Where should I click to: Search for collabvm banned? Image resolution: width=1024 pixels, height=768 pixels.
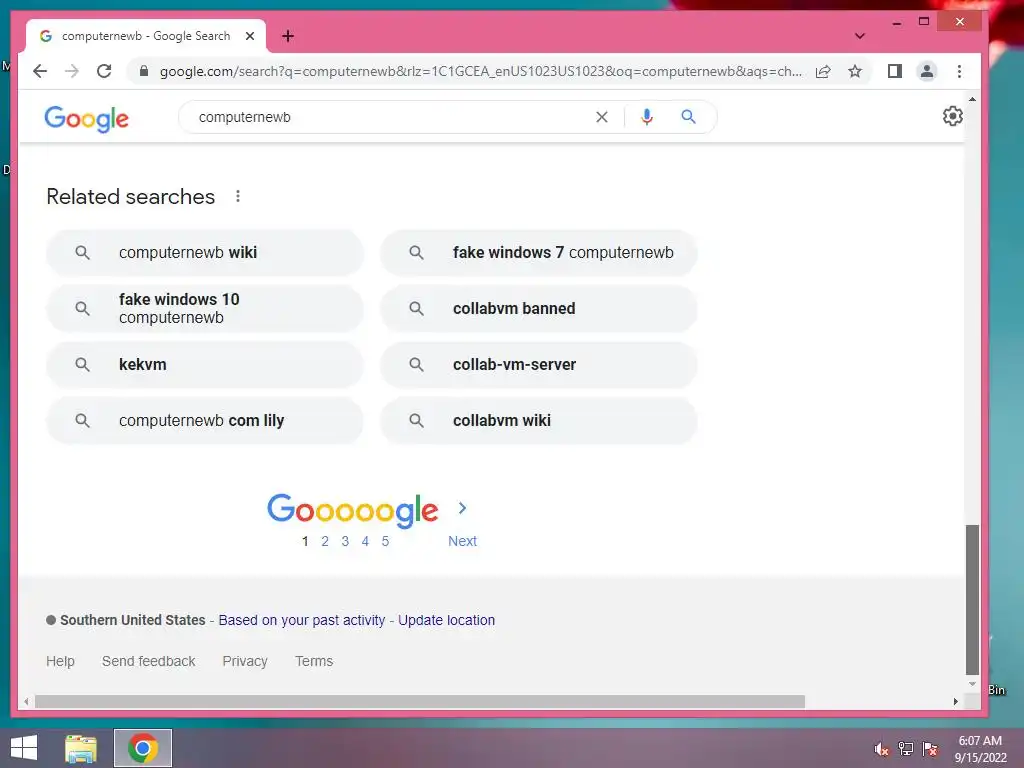538,308
